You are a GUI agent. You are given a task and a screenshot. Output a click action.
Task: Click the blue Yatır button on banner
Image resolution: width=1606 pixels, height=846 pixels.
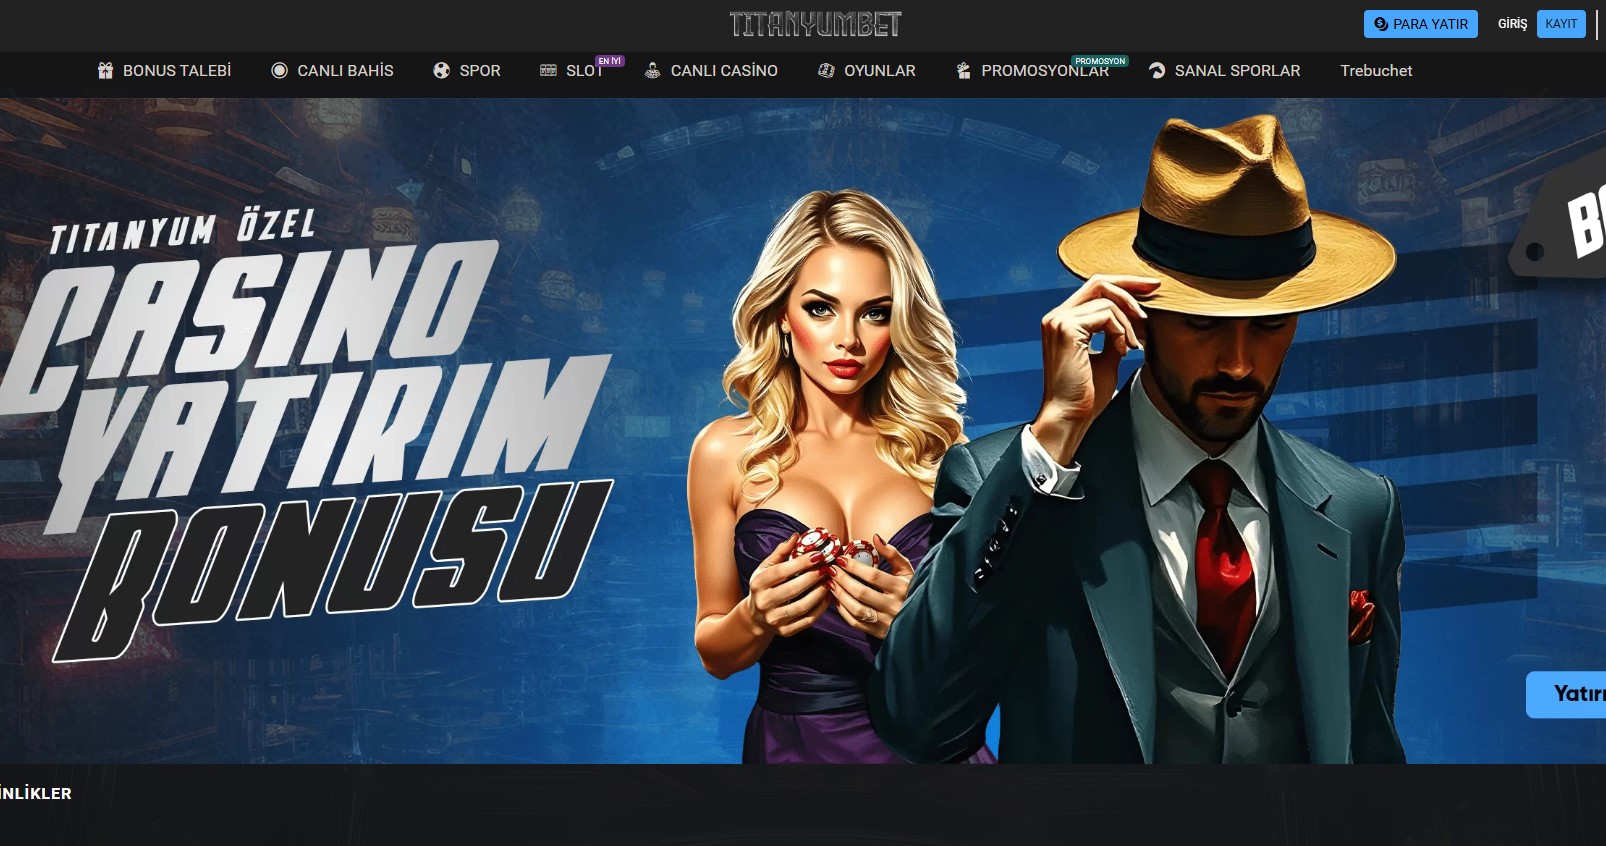point(1570,694)
